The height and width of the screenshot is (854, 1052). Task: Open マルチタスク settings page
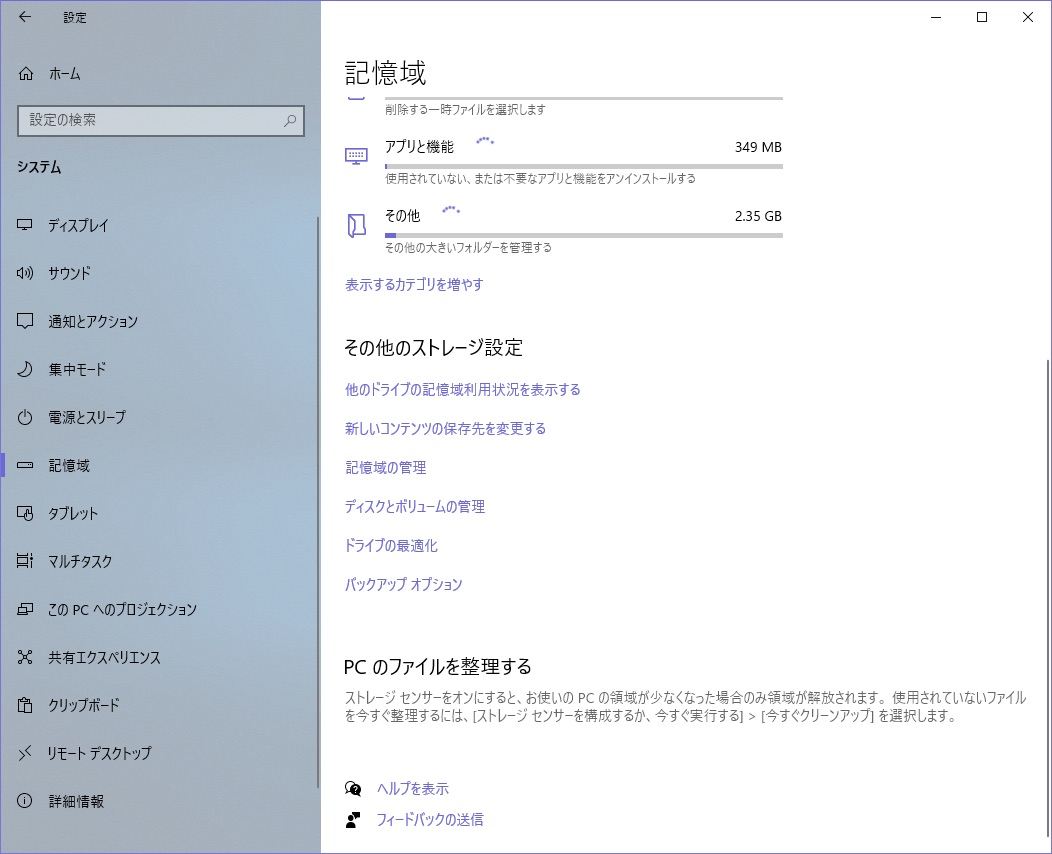(159, 561)
